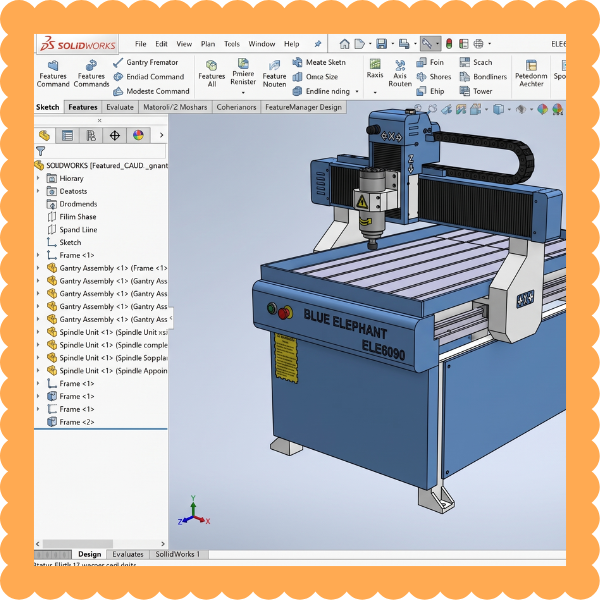Open the Save icon dropdown arrow

(x=392, y=44)
